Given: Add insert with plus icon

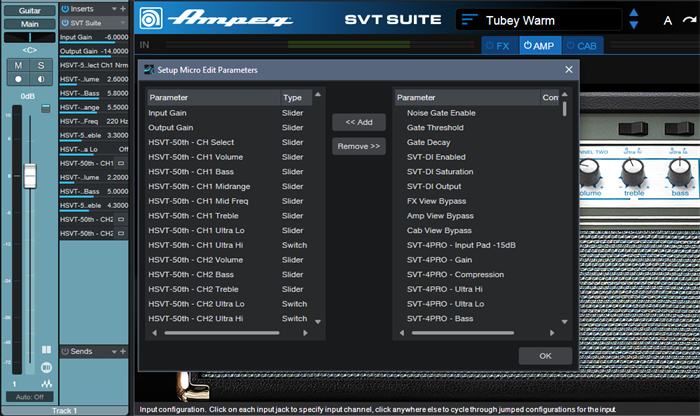Looking at the screenshot, I should [123, 8].
